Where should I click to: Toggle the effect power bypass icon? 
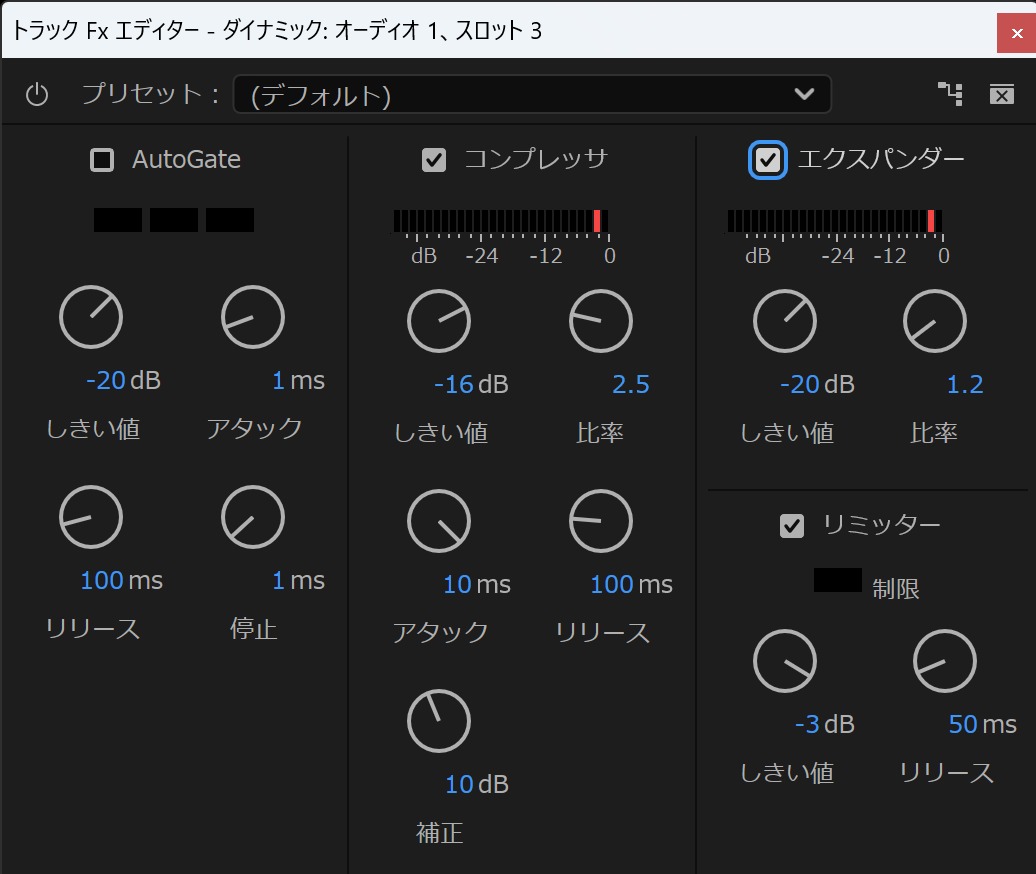tap(37, 94)
